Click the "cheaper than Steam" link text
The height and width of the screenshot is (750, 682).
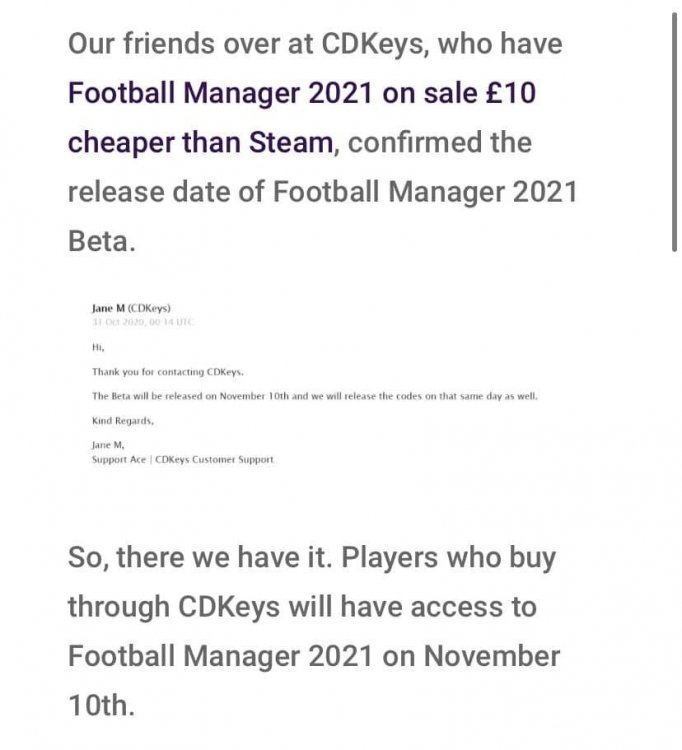(200, 143)
